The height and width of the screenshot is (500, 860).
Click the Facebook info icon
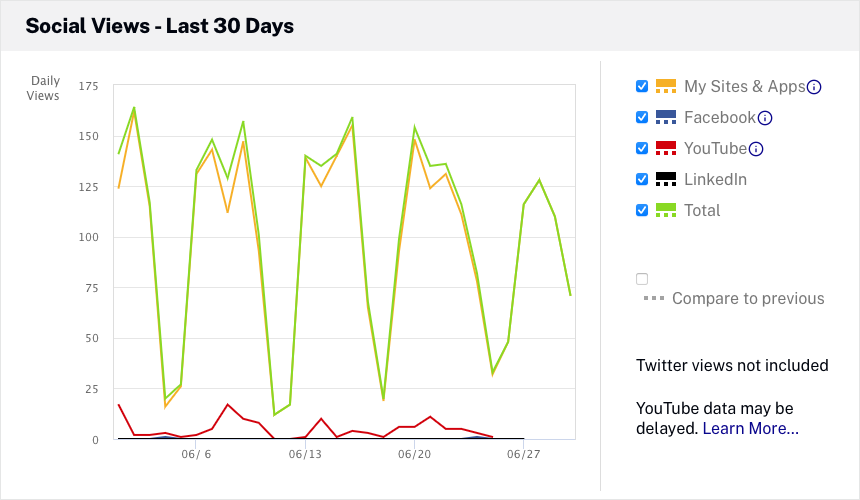point(765,118)
